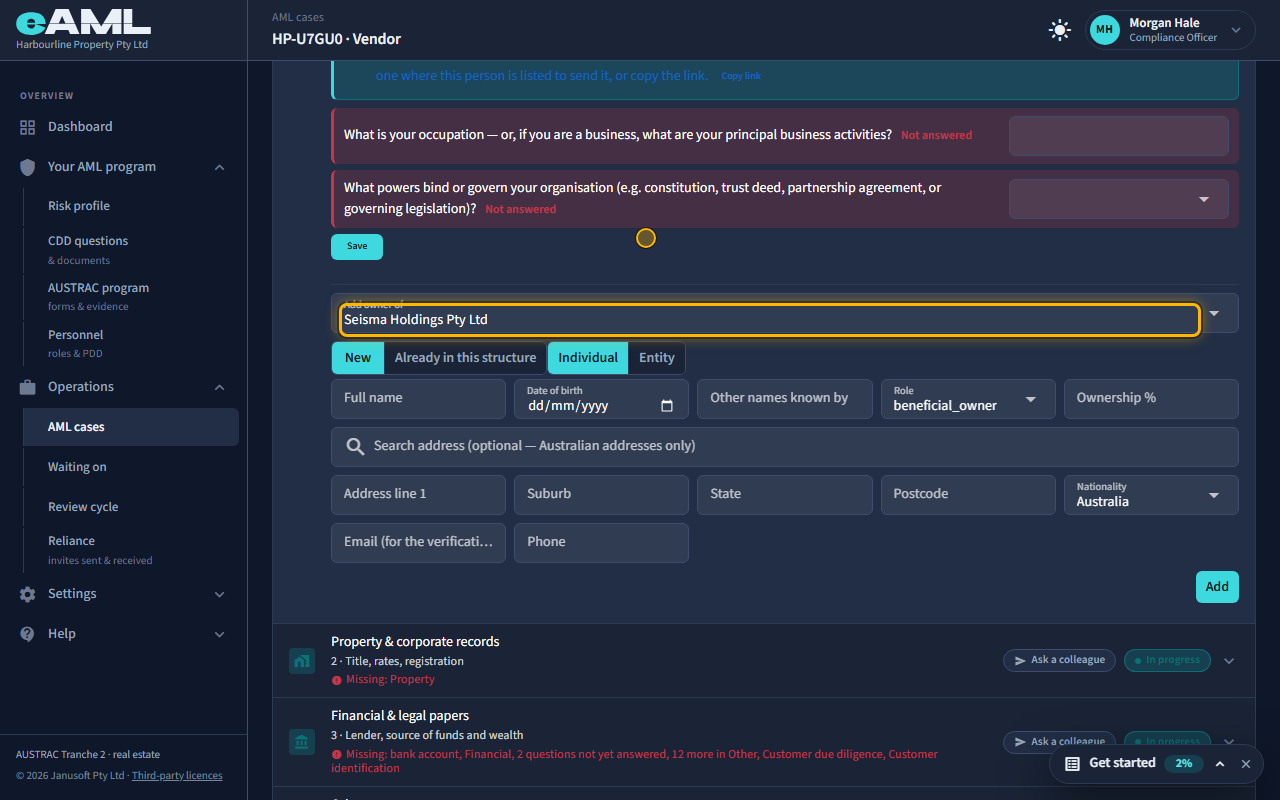Click the Get started 2% progress
This screenshot has width=1280, height=800.
pos(1183,764)
